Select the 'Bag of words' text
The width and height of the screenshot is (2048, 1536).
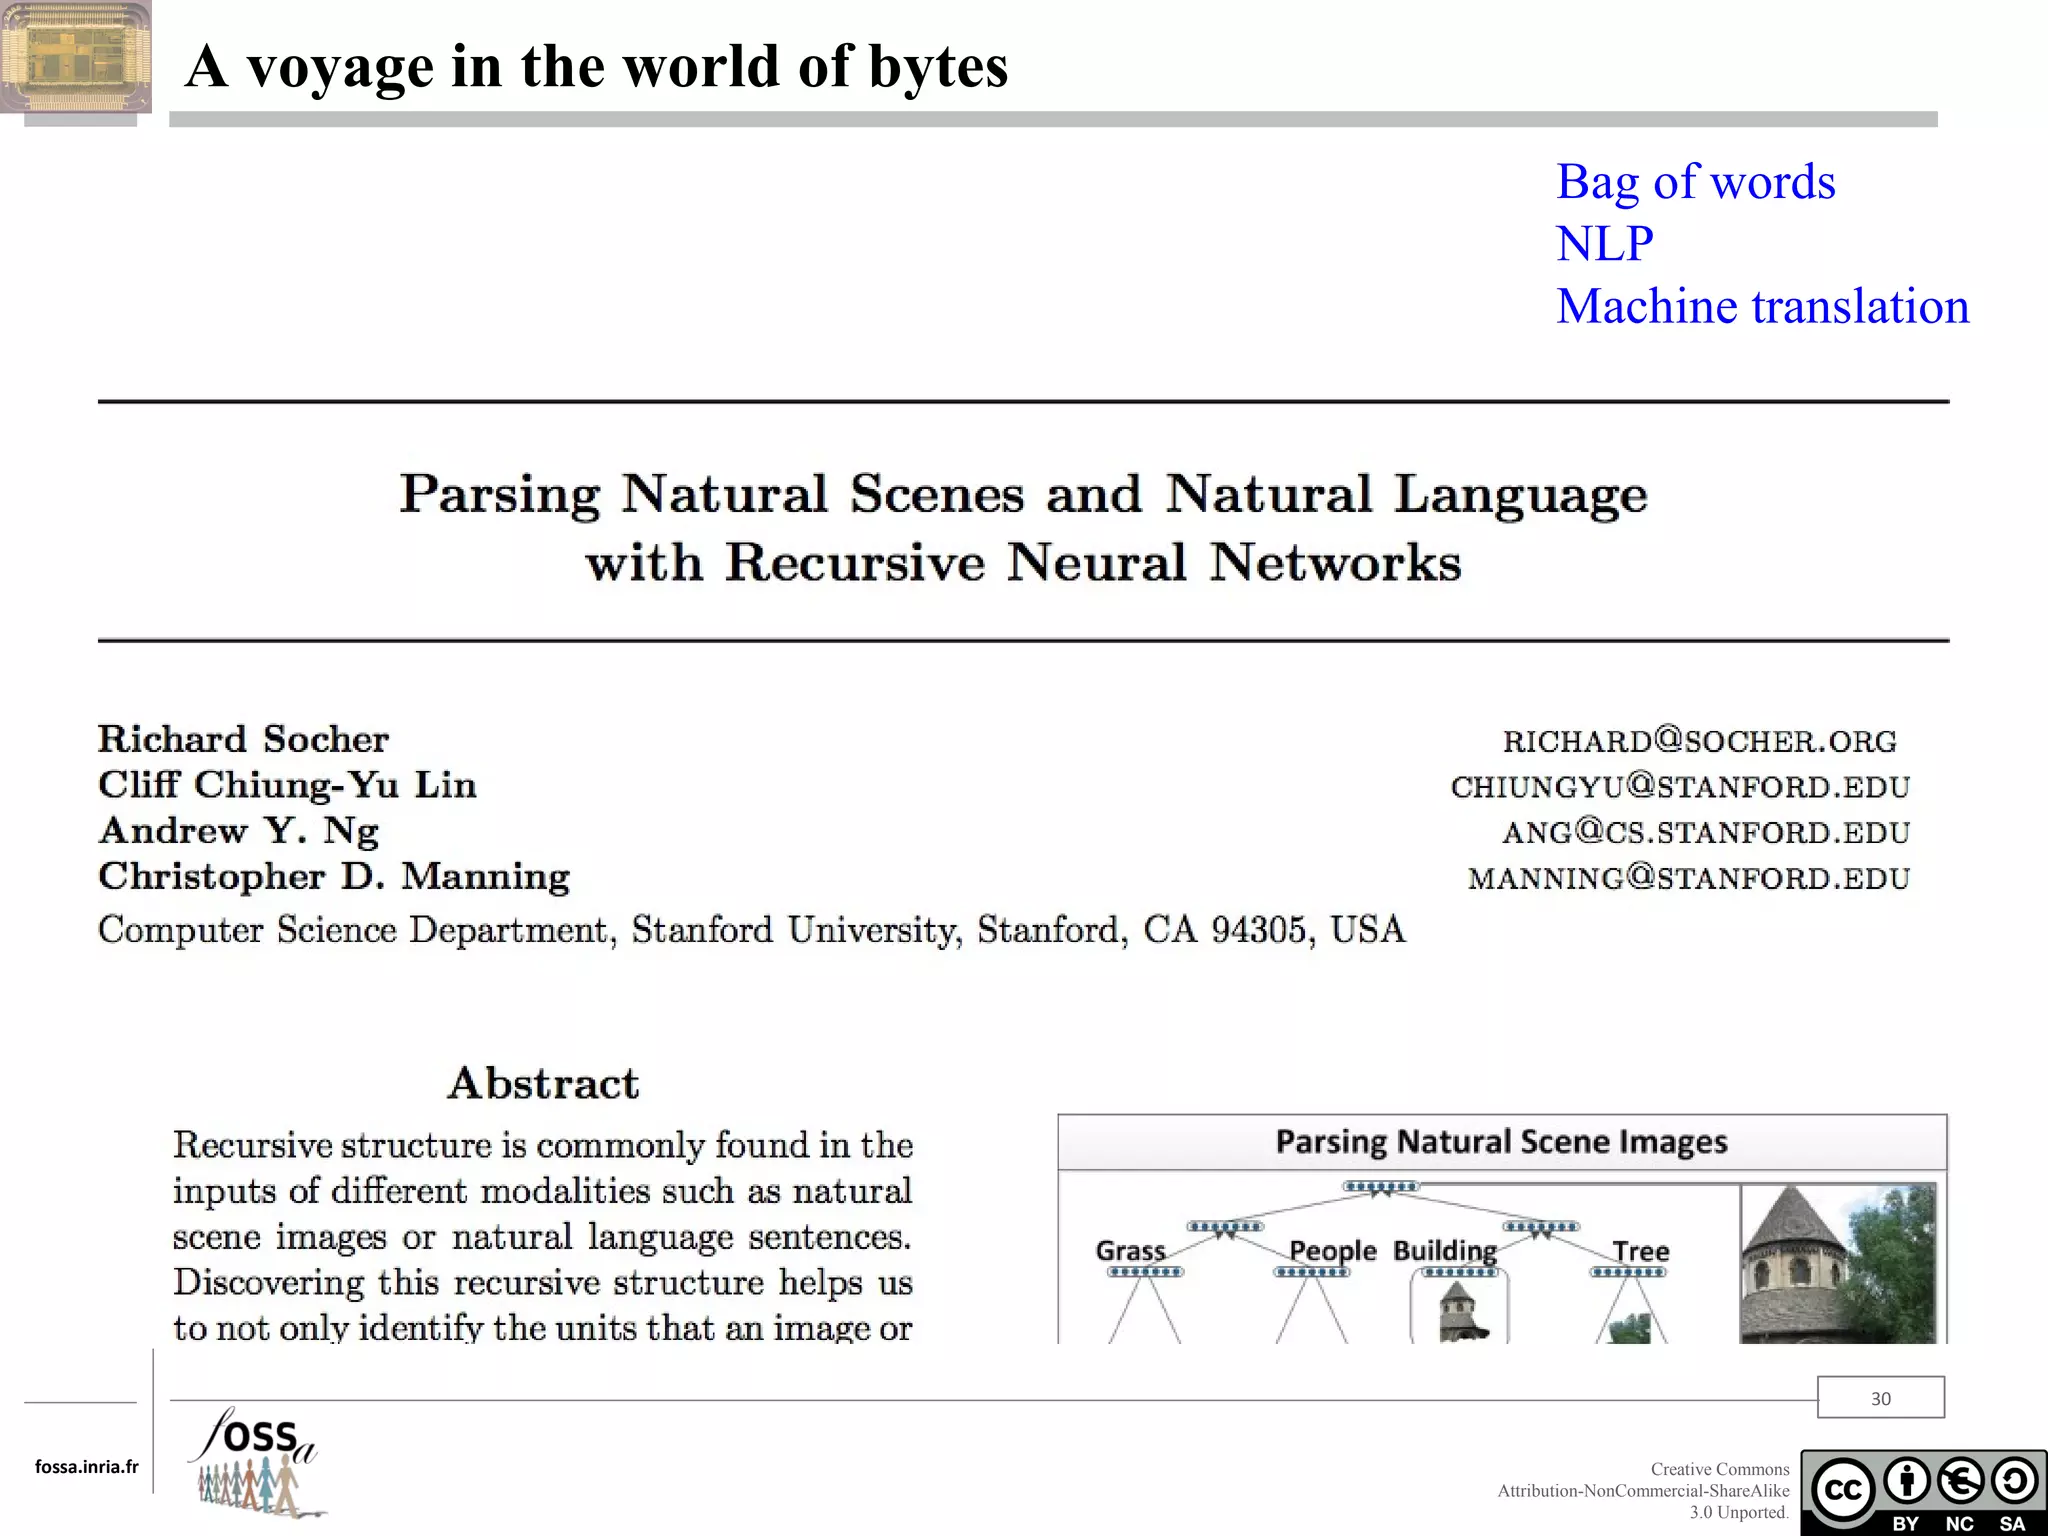pos(1695,182)
